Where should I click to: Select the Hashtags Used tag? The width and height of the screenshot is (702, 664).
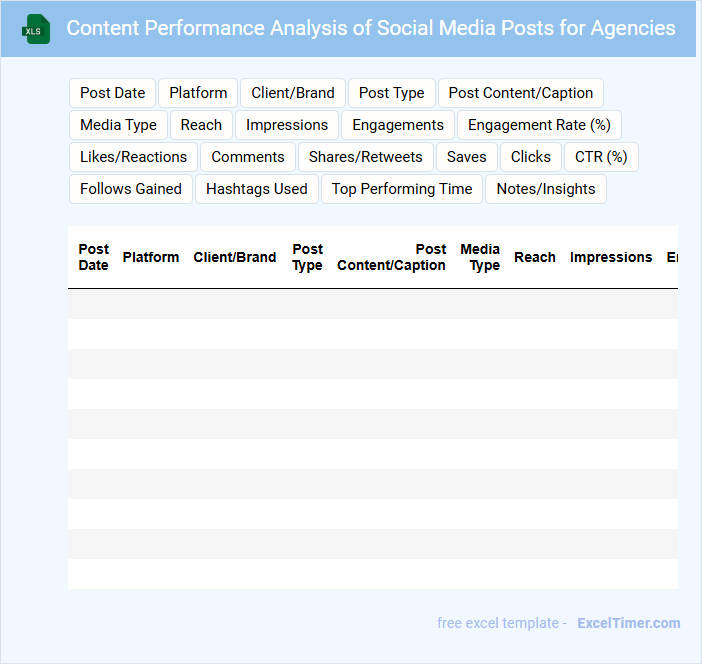pos(257,189)
